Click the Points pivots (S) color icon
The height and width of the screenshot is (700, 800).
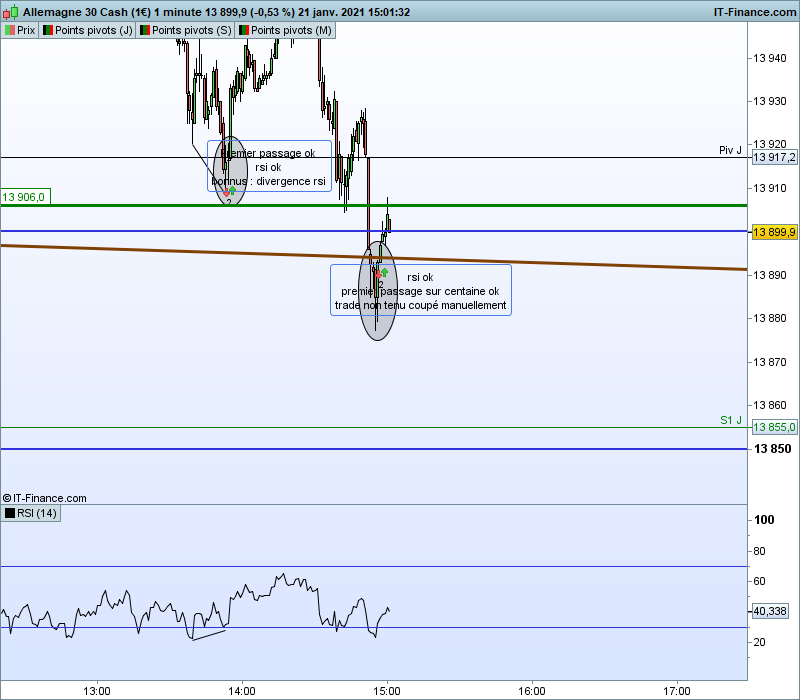[x=145, y=30]
